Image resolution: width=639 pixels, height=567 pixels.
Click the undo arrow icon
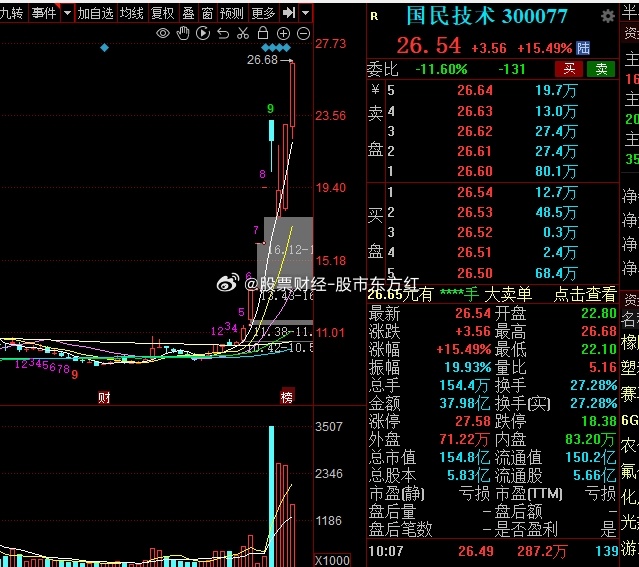coord(223,33)
